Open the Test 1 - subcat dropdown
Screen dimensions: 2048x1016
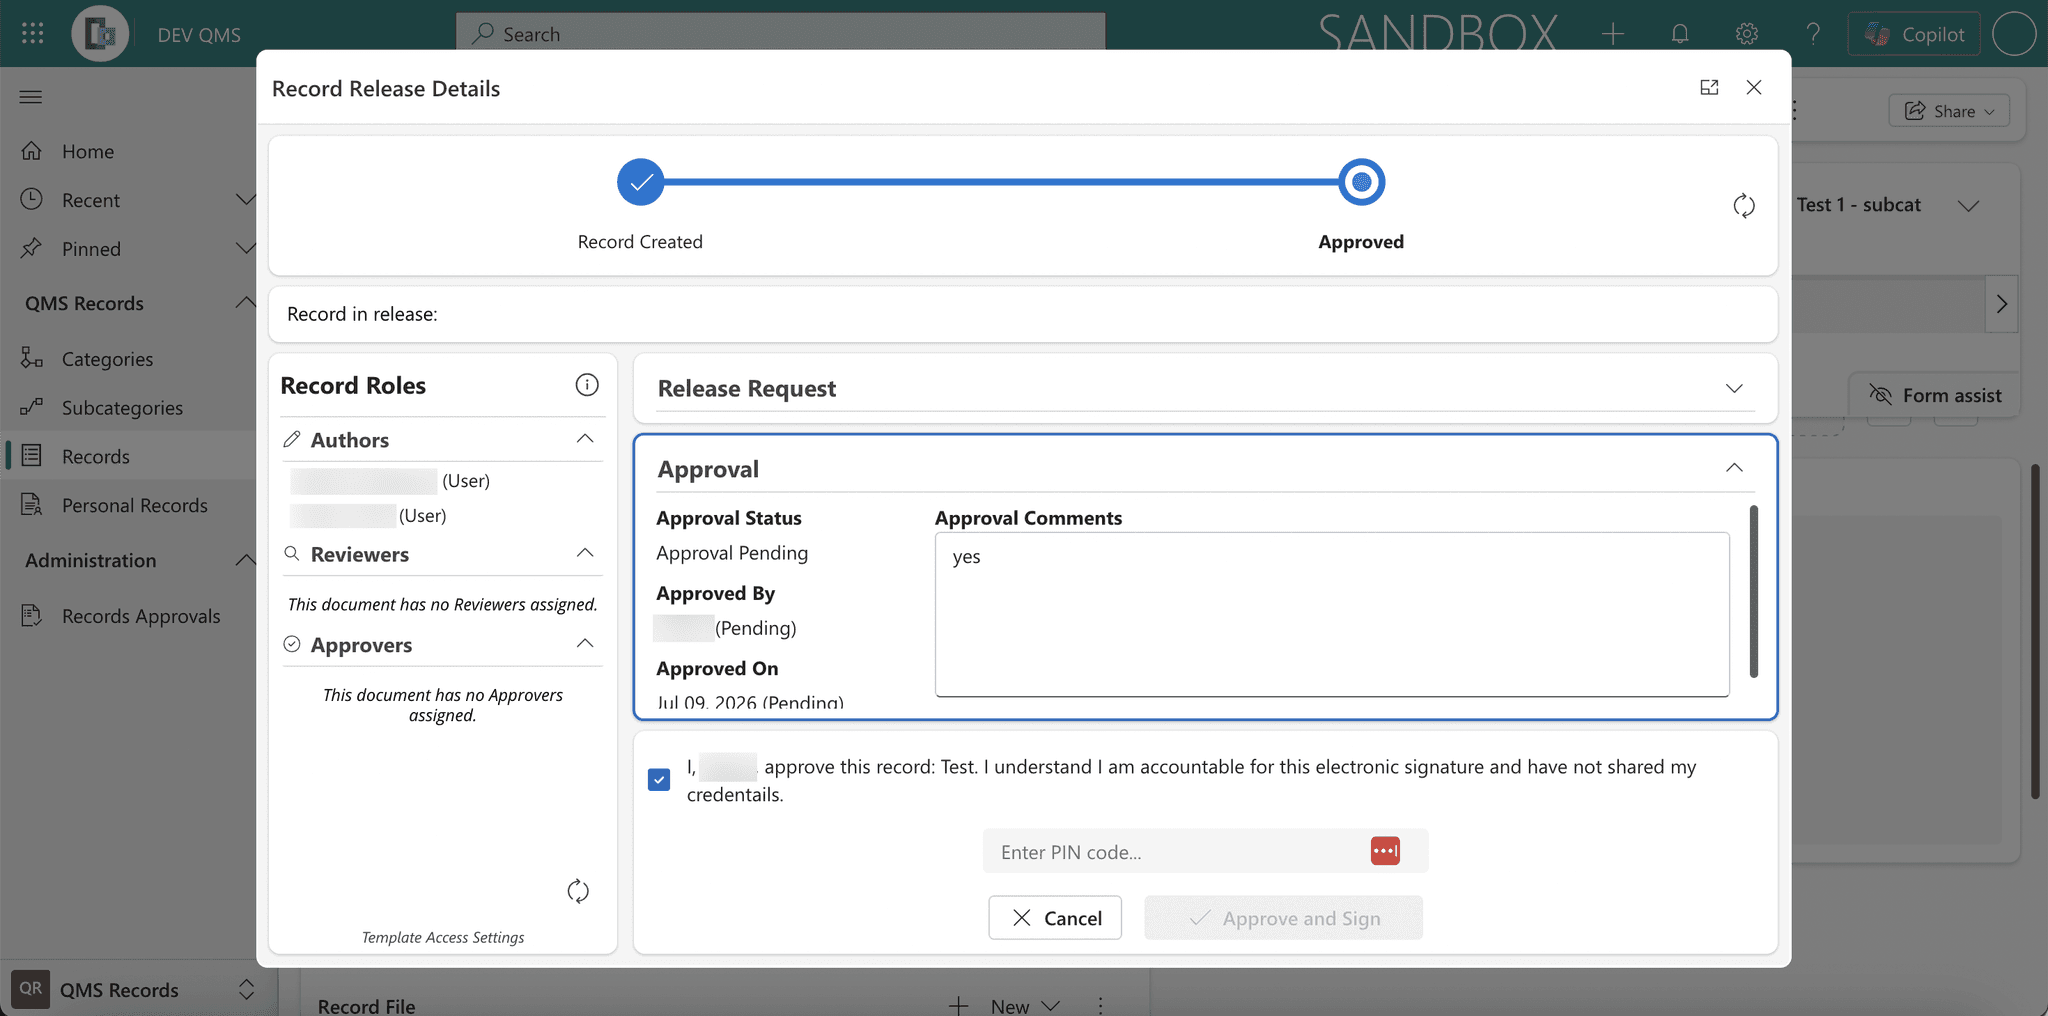(x=1968, y=206)
